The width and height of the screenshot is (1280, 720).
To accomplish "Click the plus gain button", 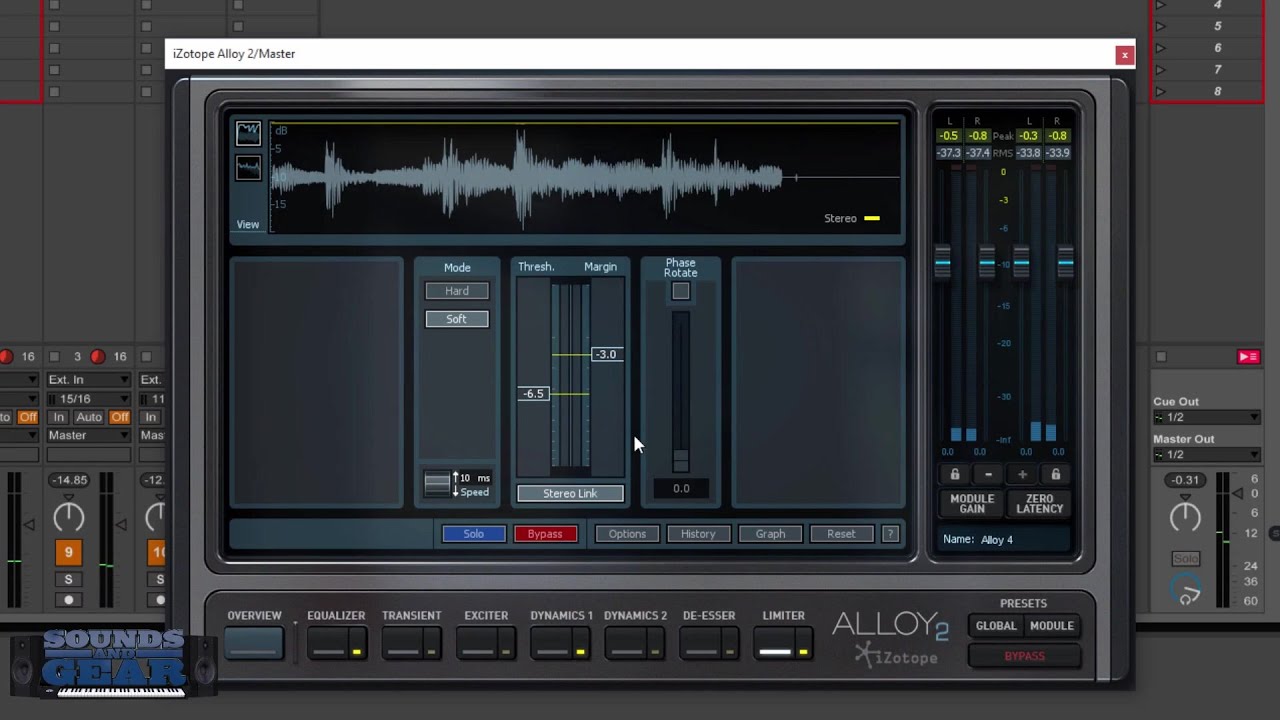I will coord(1022,475).
